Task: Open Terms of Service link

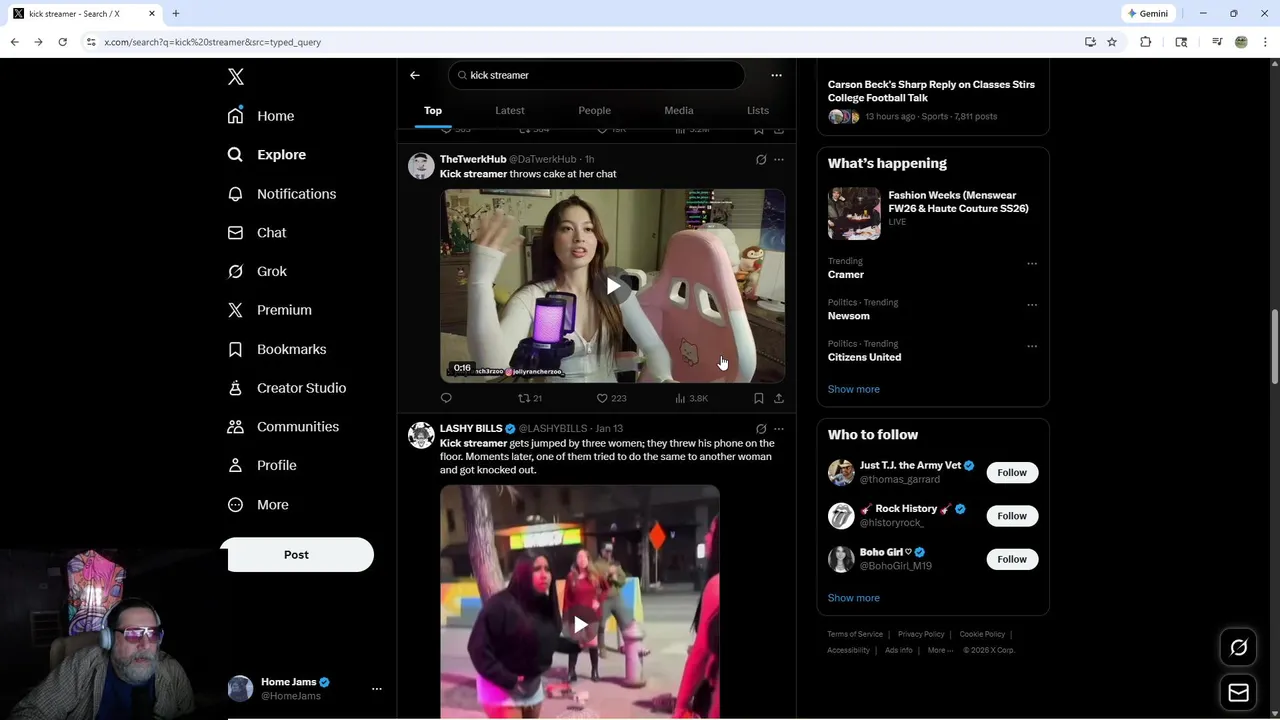Action: (855, 634)
